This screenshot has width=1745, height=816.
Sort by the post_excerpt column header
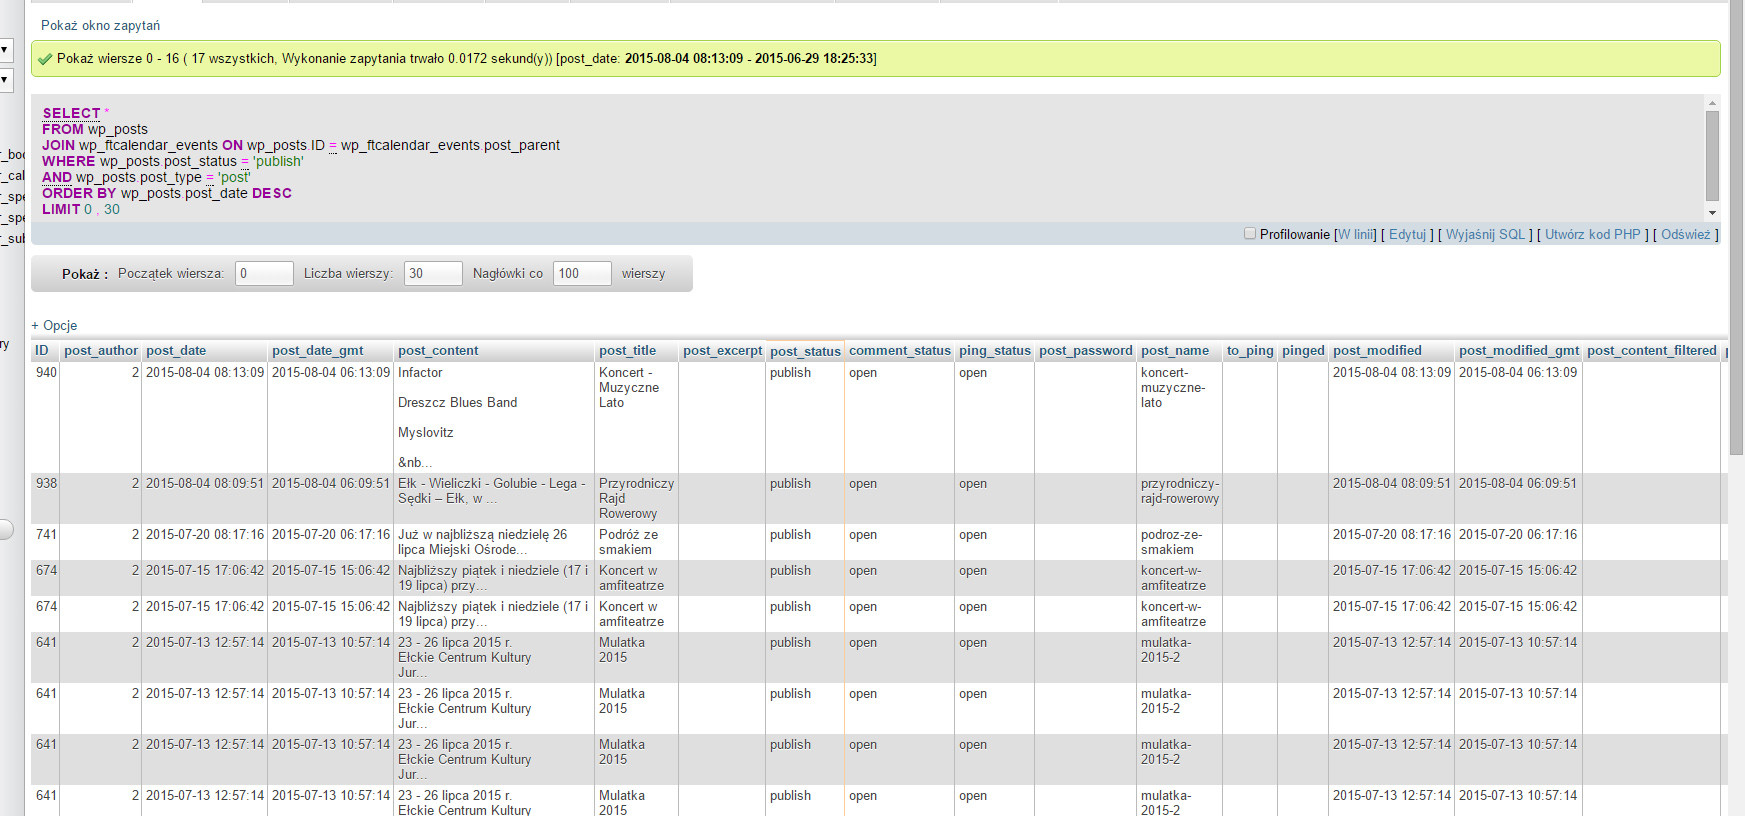point(722,350)
